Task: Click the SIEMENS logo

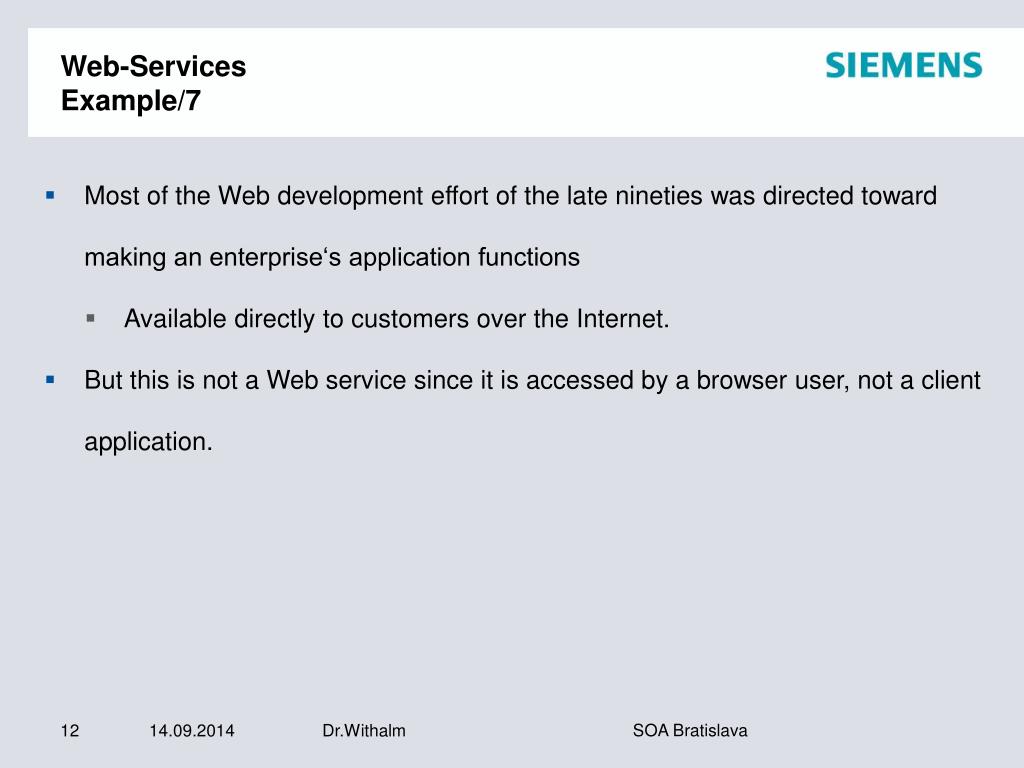Action: click(904, 65)
